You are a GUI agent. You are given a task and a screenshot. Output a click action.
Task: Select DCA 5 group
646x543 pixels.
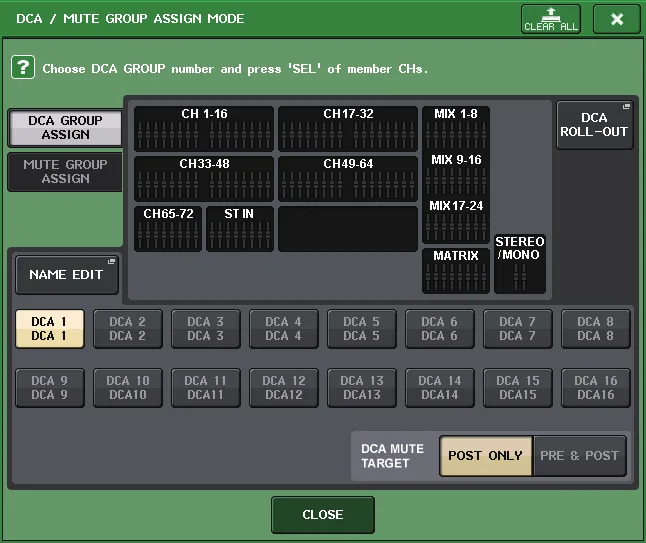[x=361, y=329]
